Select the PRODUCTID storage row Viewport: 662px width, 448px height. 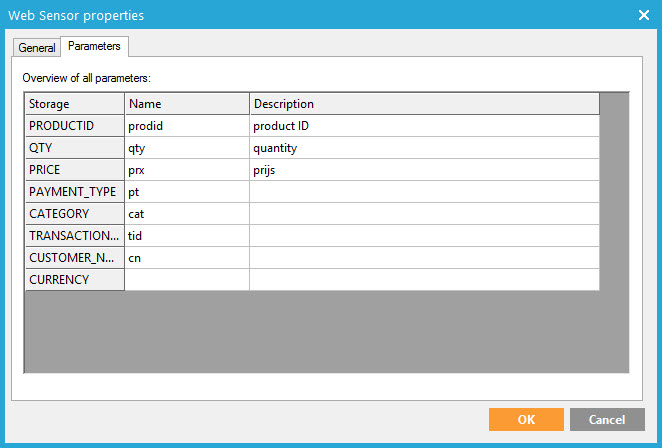click(74, 126)
